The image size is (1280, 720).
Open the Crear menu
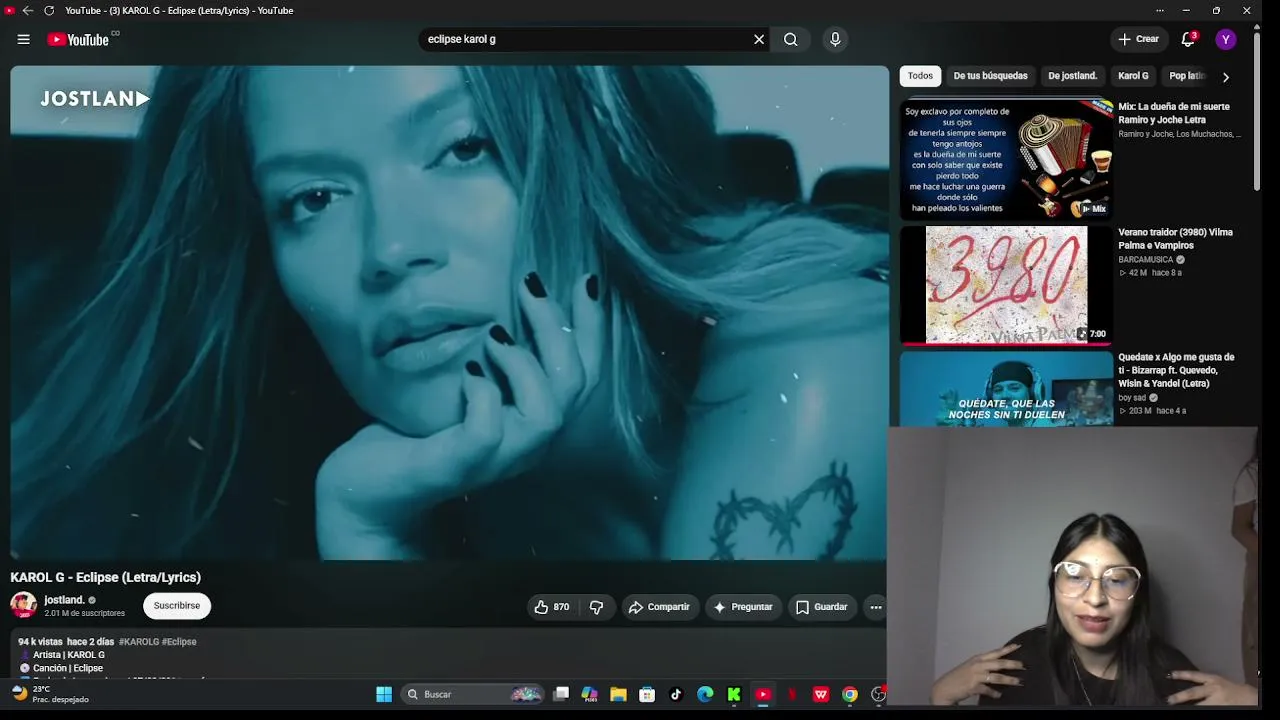1138,39
